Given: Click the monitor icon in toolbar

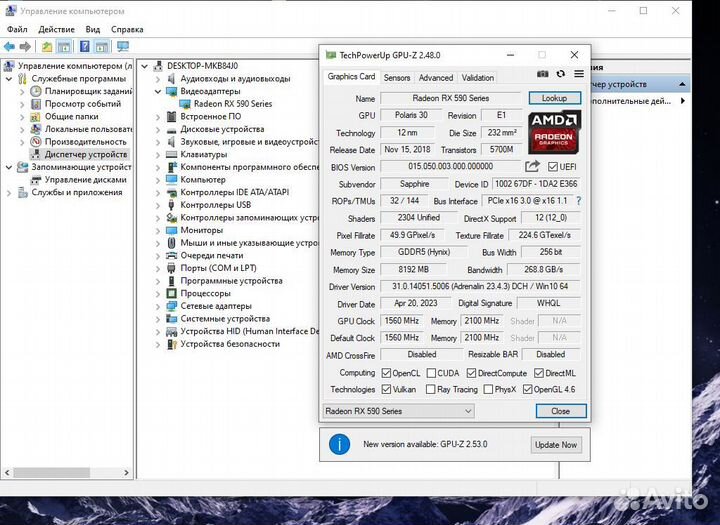Looking at the screenshot, I should coord(123,46).
